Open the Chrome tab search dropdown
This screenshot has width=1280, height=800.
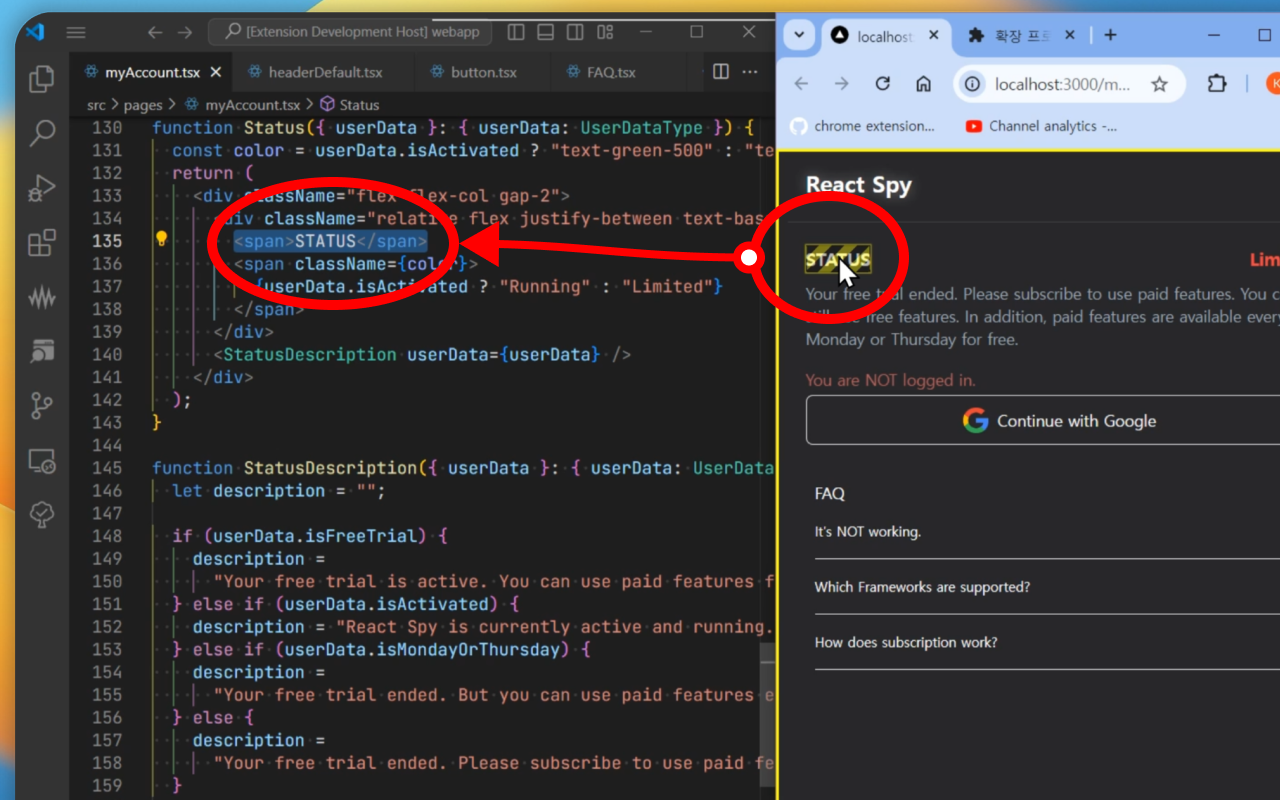pyautogui.click(x=798, y=35)
